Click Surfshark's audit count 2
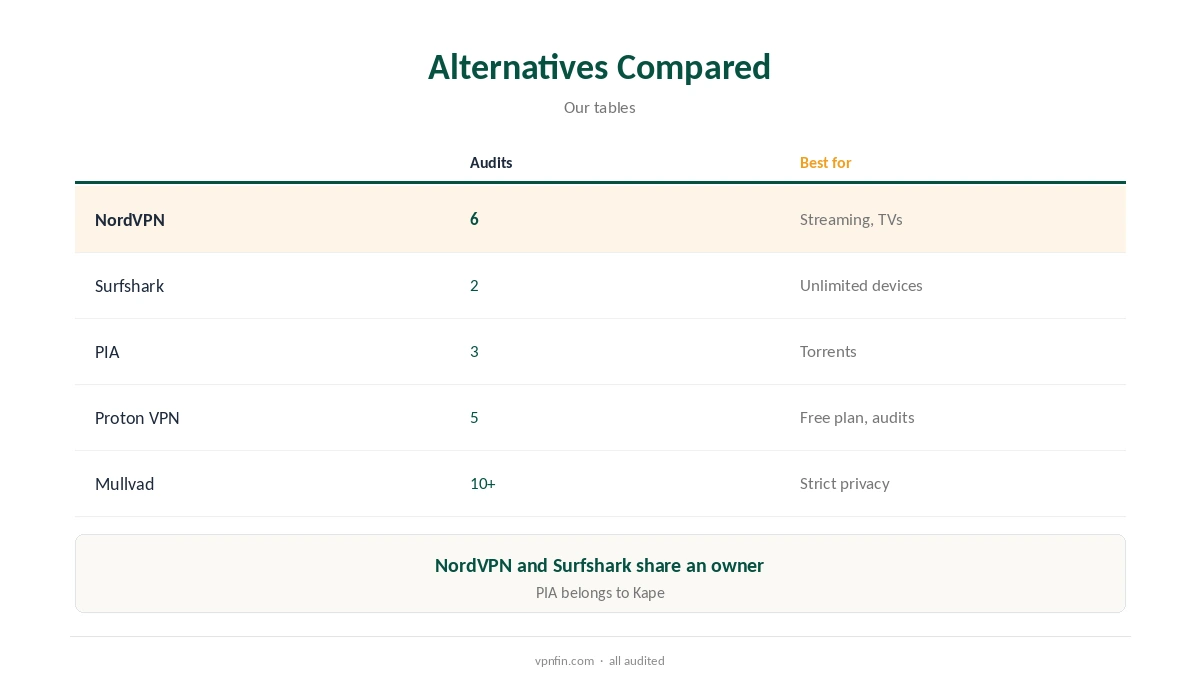Screen dimensions: 1200x680 pos(474,285)
